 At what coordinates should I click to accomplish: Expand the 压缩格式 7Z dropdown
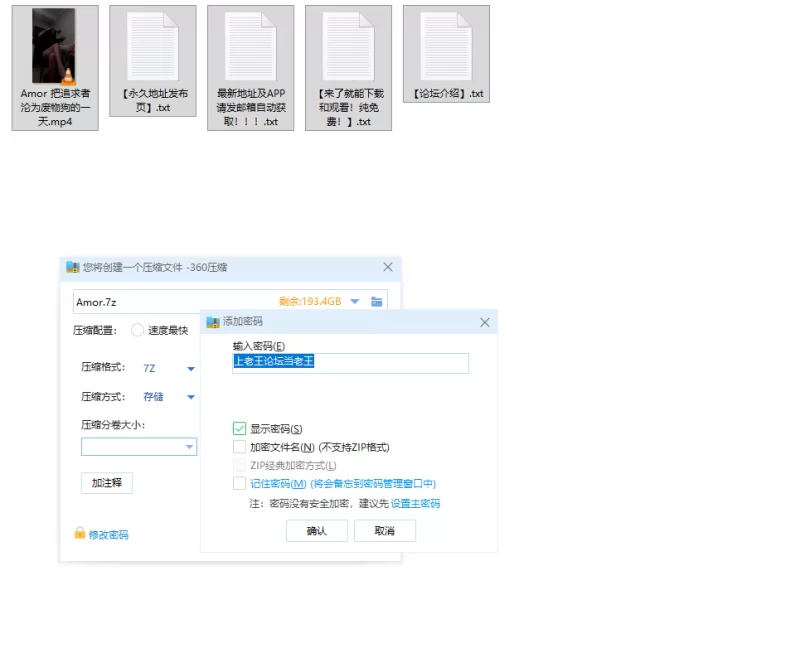(190, 368)
